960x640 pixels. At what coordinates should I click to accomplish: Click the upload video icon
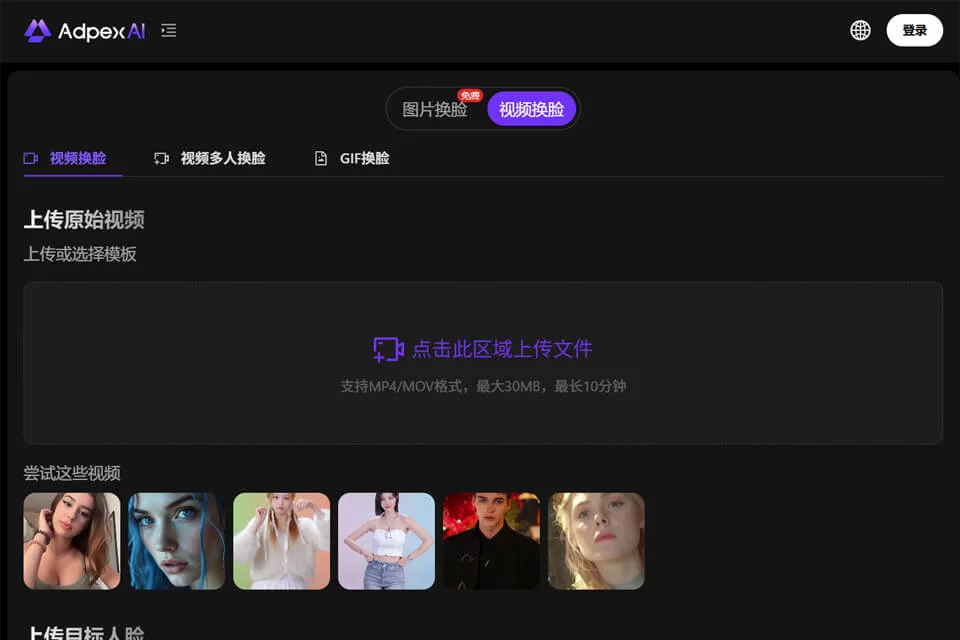[x=388, y=350]
